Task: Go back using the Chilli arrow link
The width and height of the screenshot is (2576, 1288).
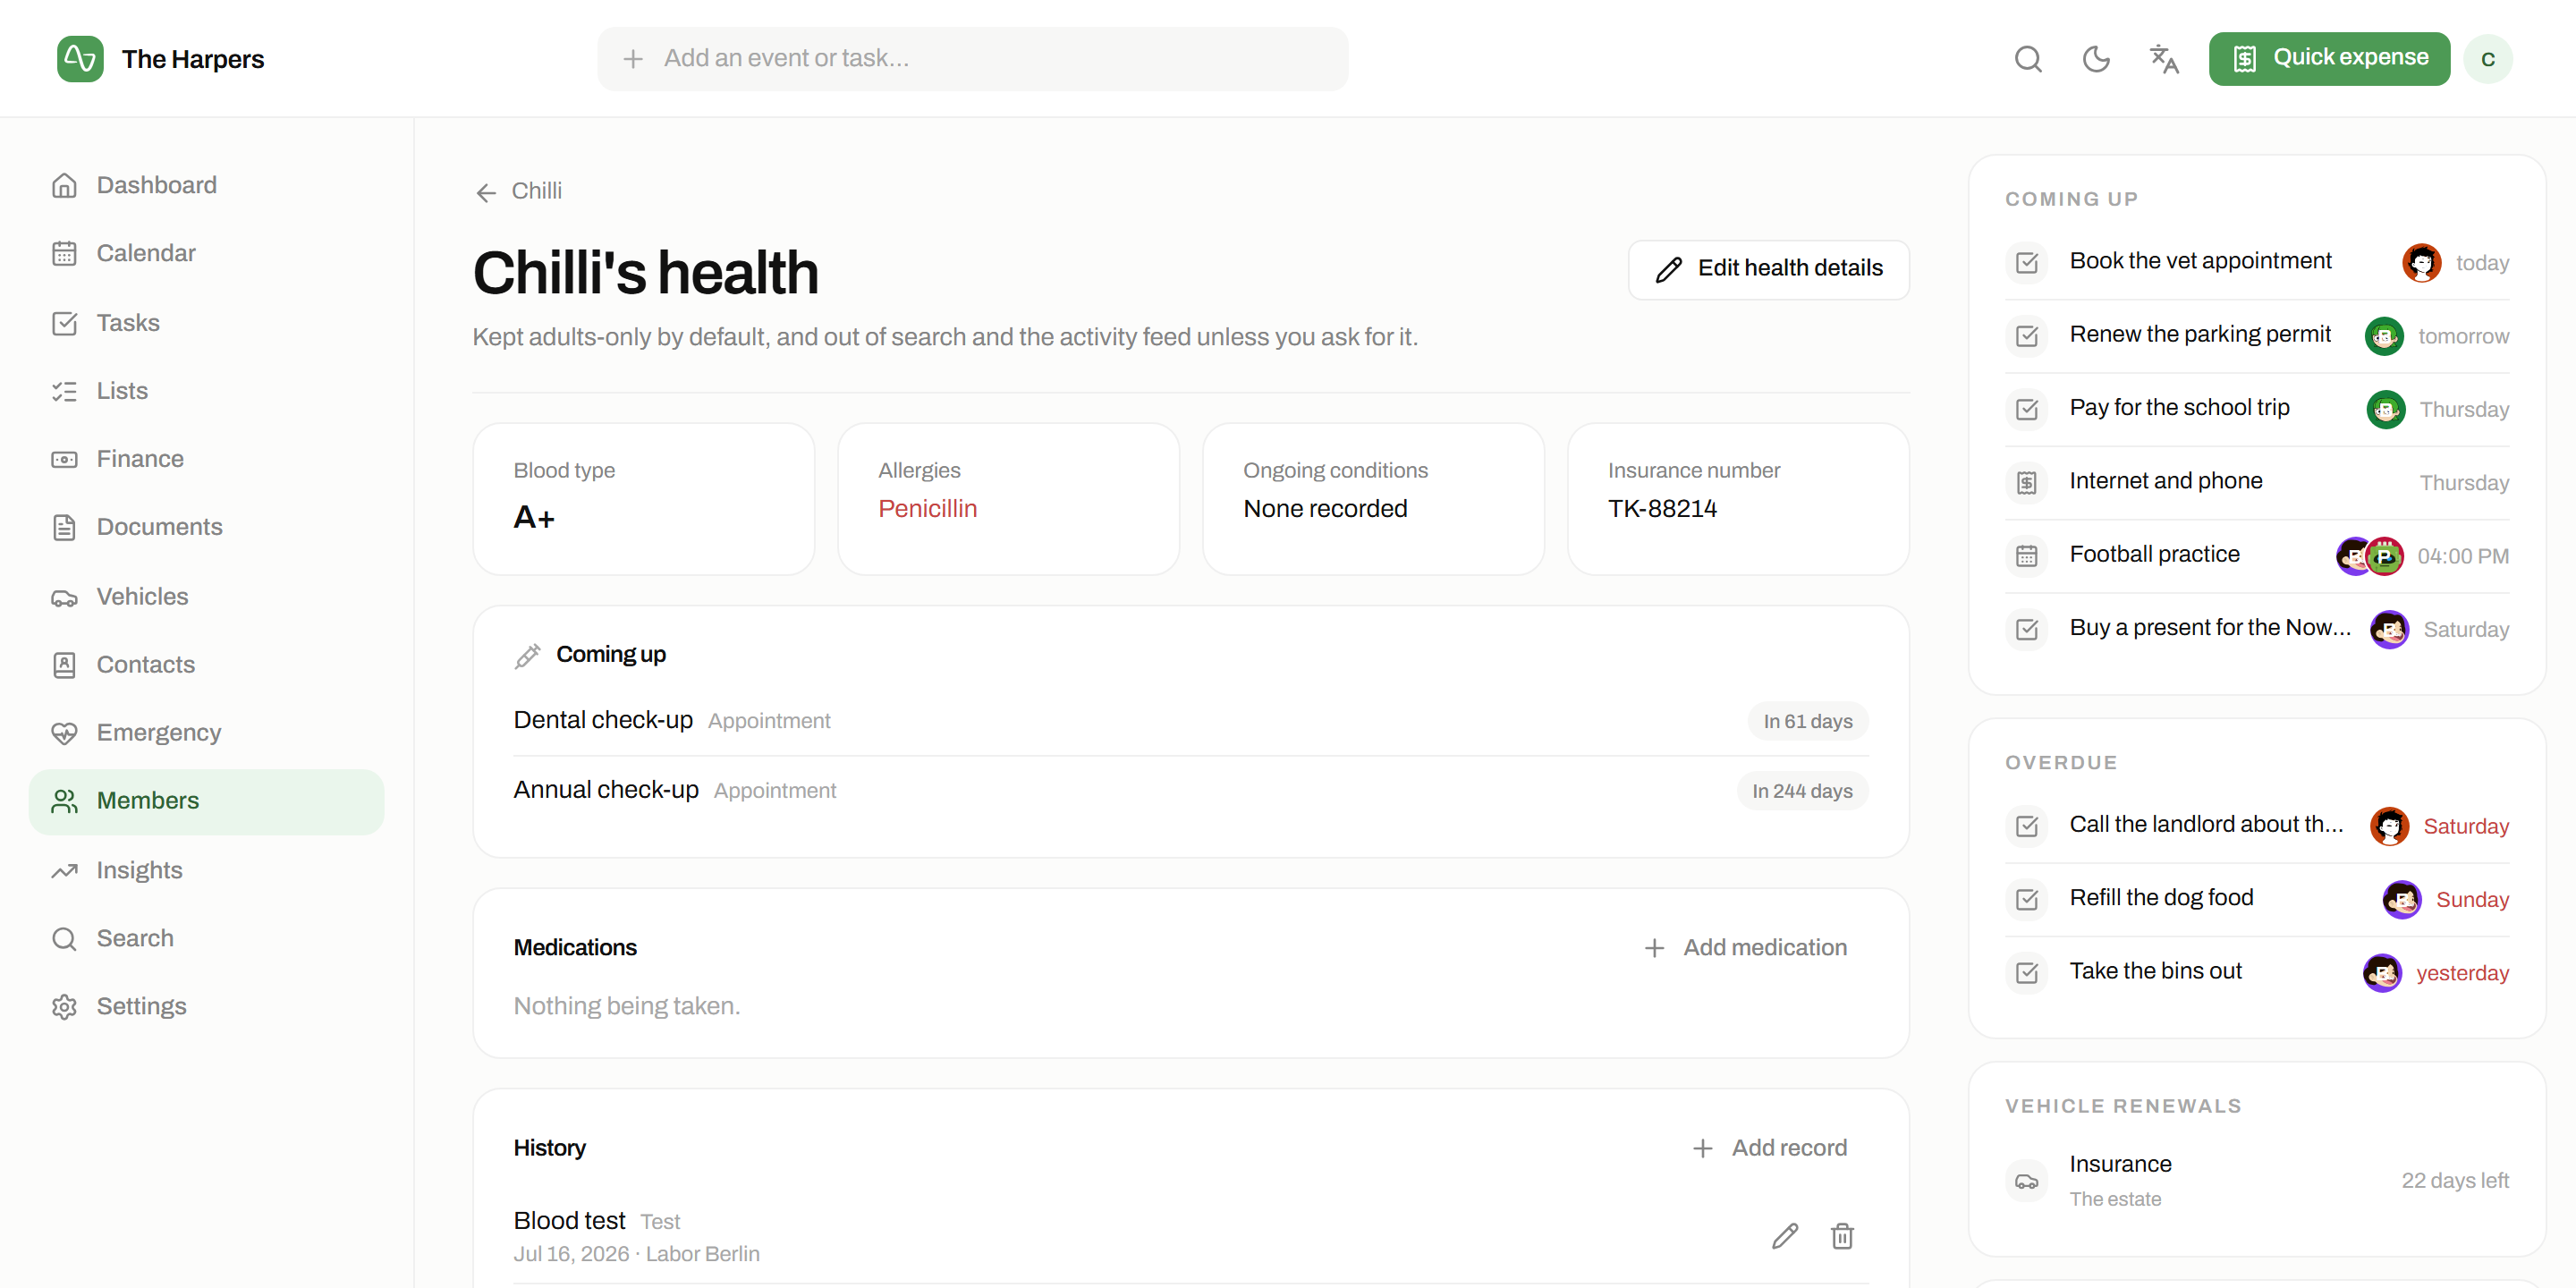Action: click(518, 191)
